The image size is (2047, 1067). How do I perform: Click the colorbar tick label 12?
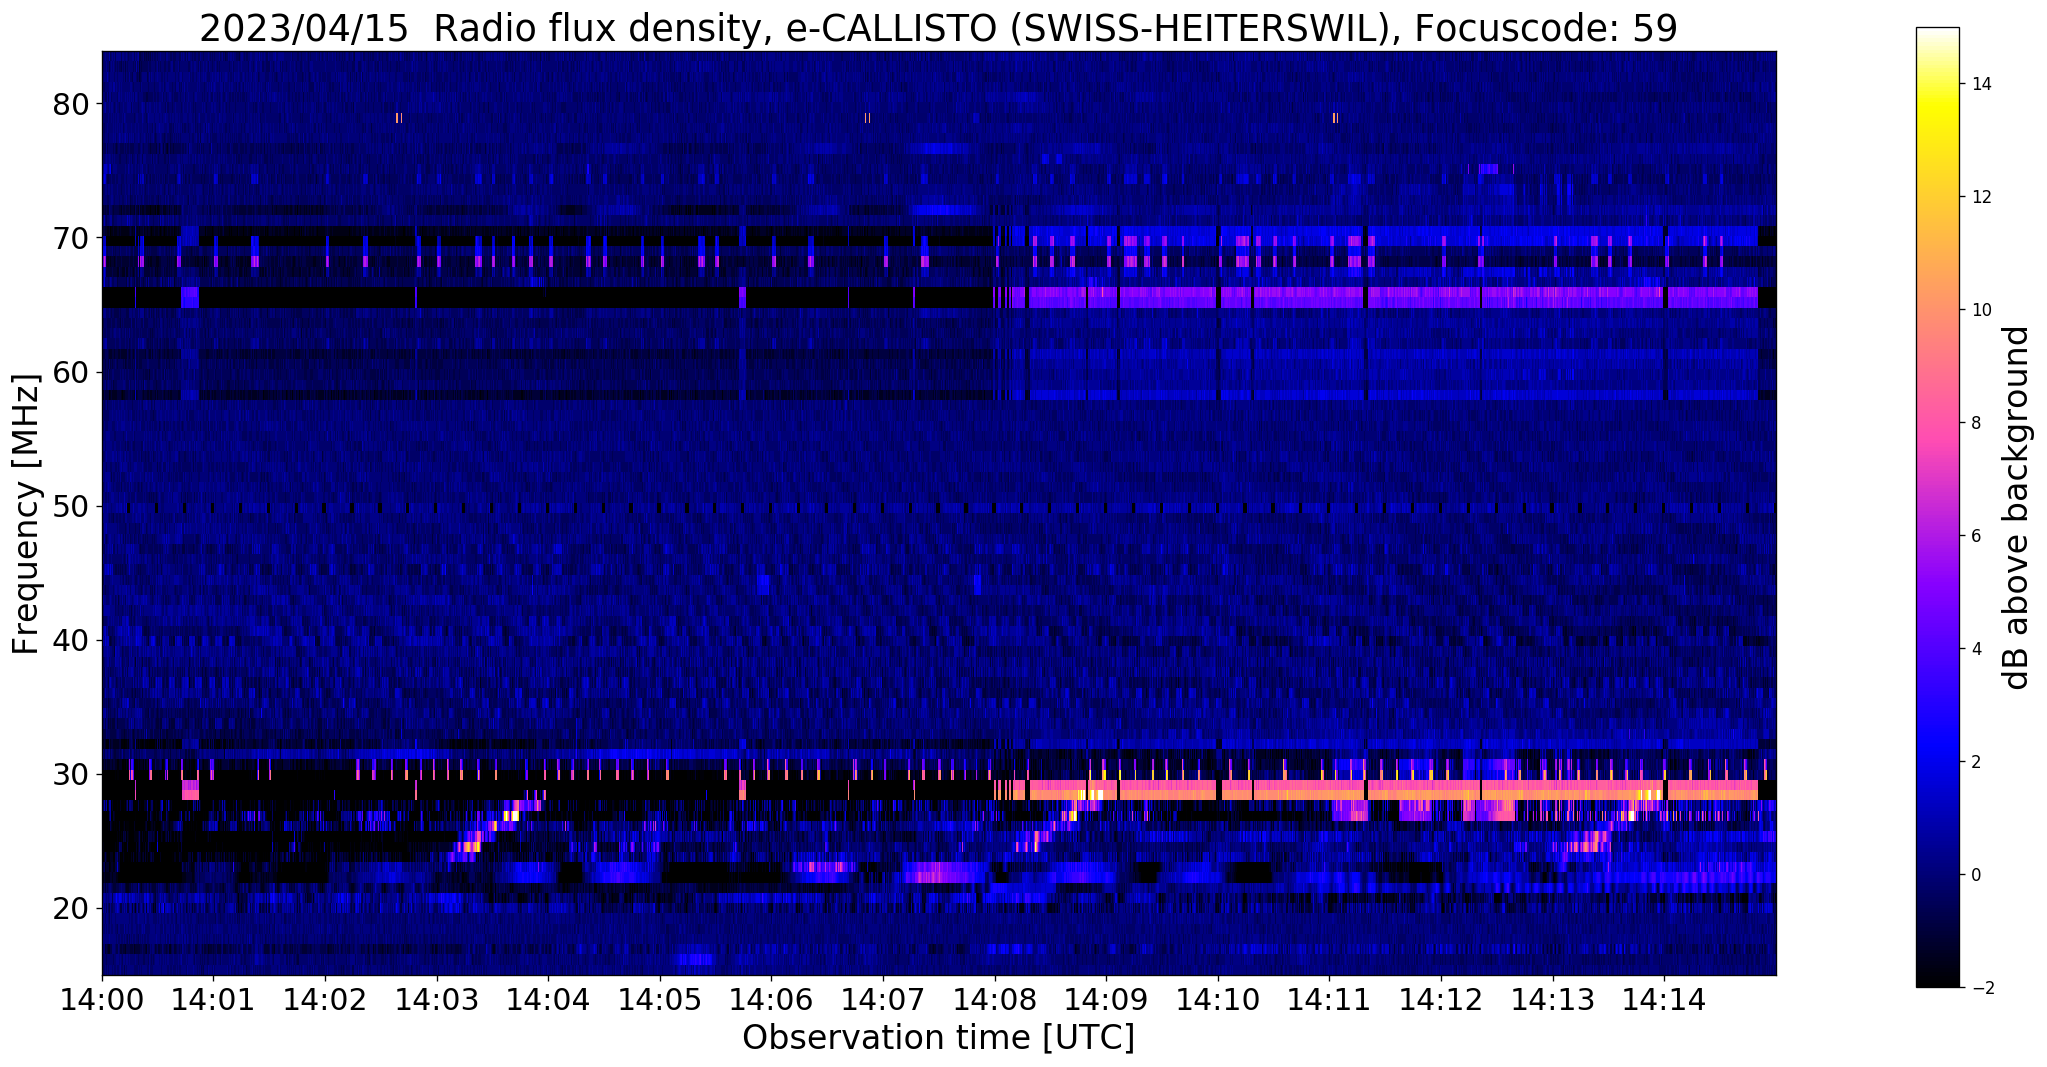1981,197
